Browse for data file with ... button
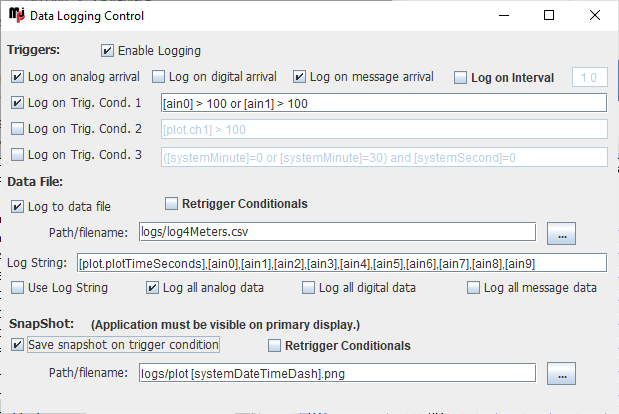The image size is (619, 414). click(x=561, y=234)
